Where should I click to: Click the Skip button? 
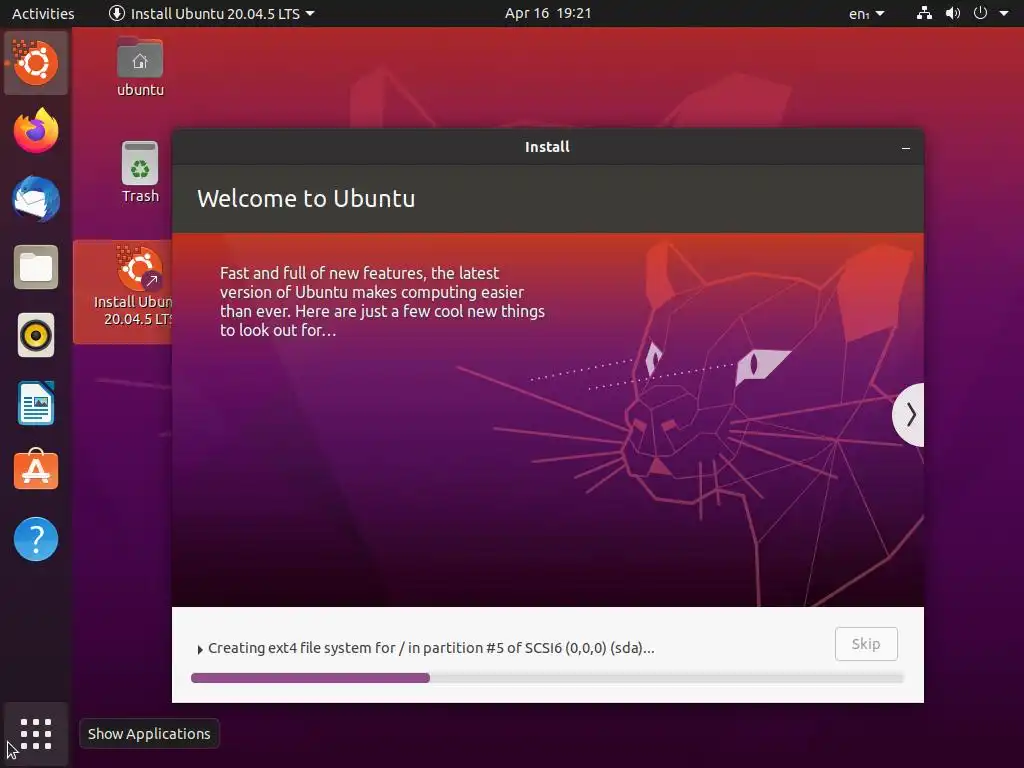click(866, 644)
